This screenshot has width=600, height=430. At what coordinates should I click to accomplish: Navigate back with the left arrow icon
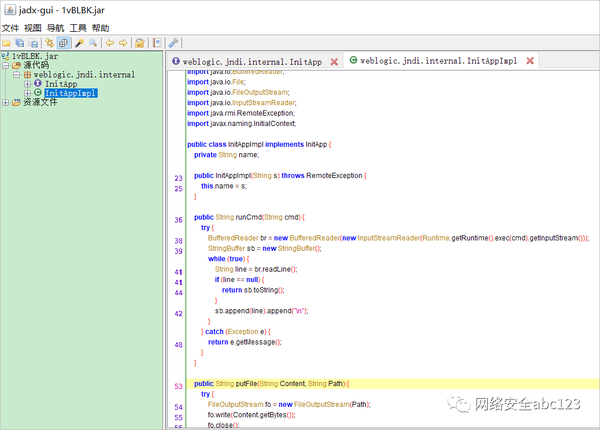point(109,44)
